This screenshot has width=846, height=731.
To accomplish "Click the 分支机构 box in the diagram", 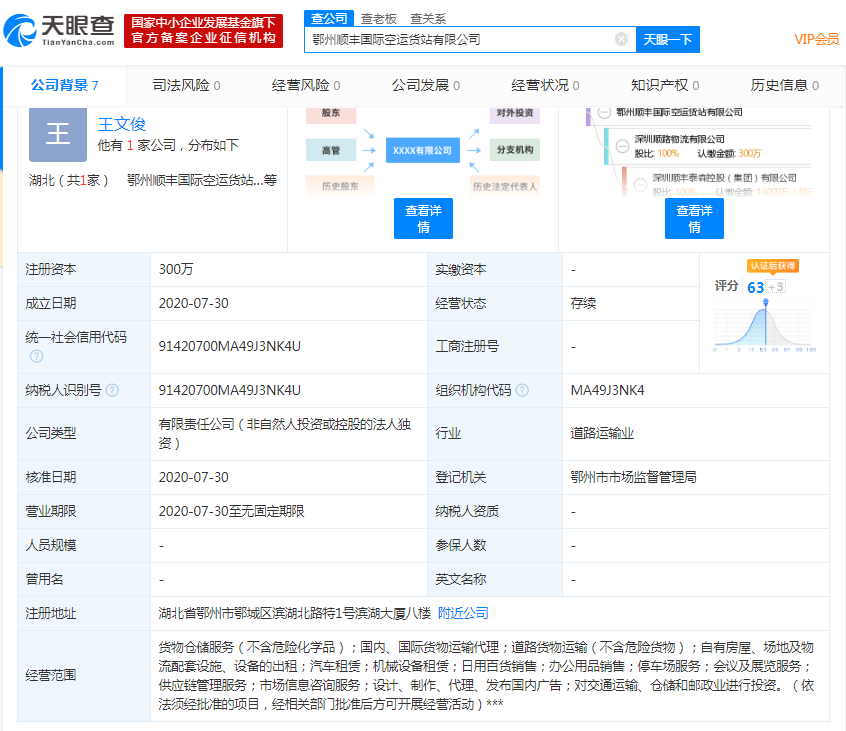I will pyautogui.click(x=515, y=150).
